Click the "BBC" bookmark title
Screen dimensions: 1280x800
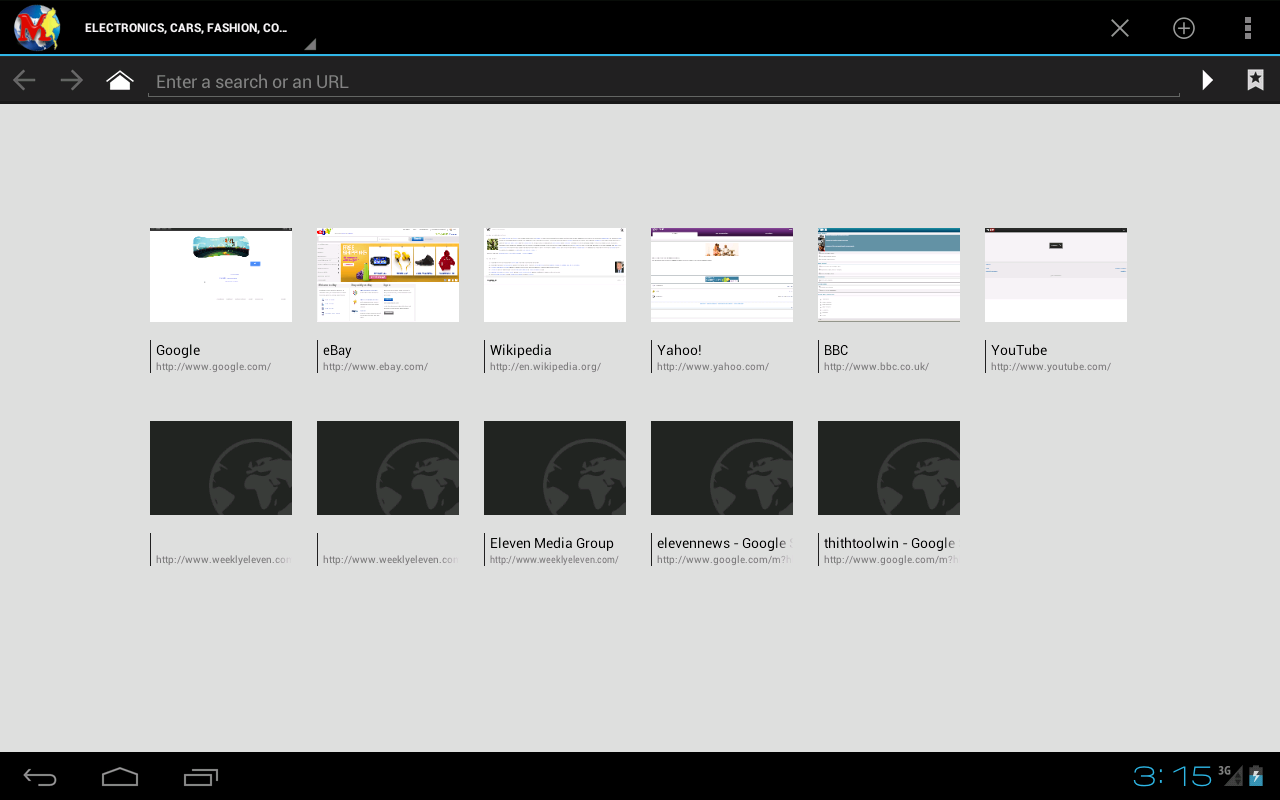coord(836,350)
